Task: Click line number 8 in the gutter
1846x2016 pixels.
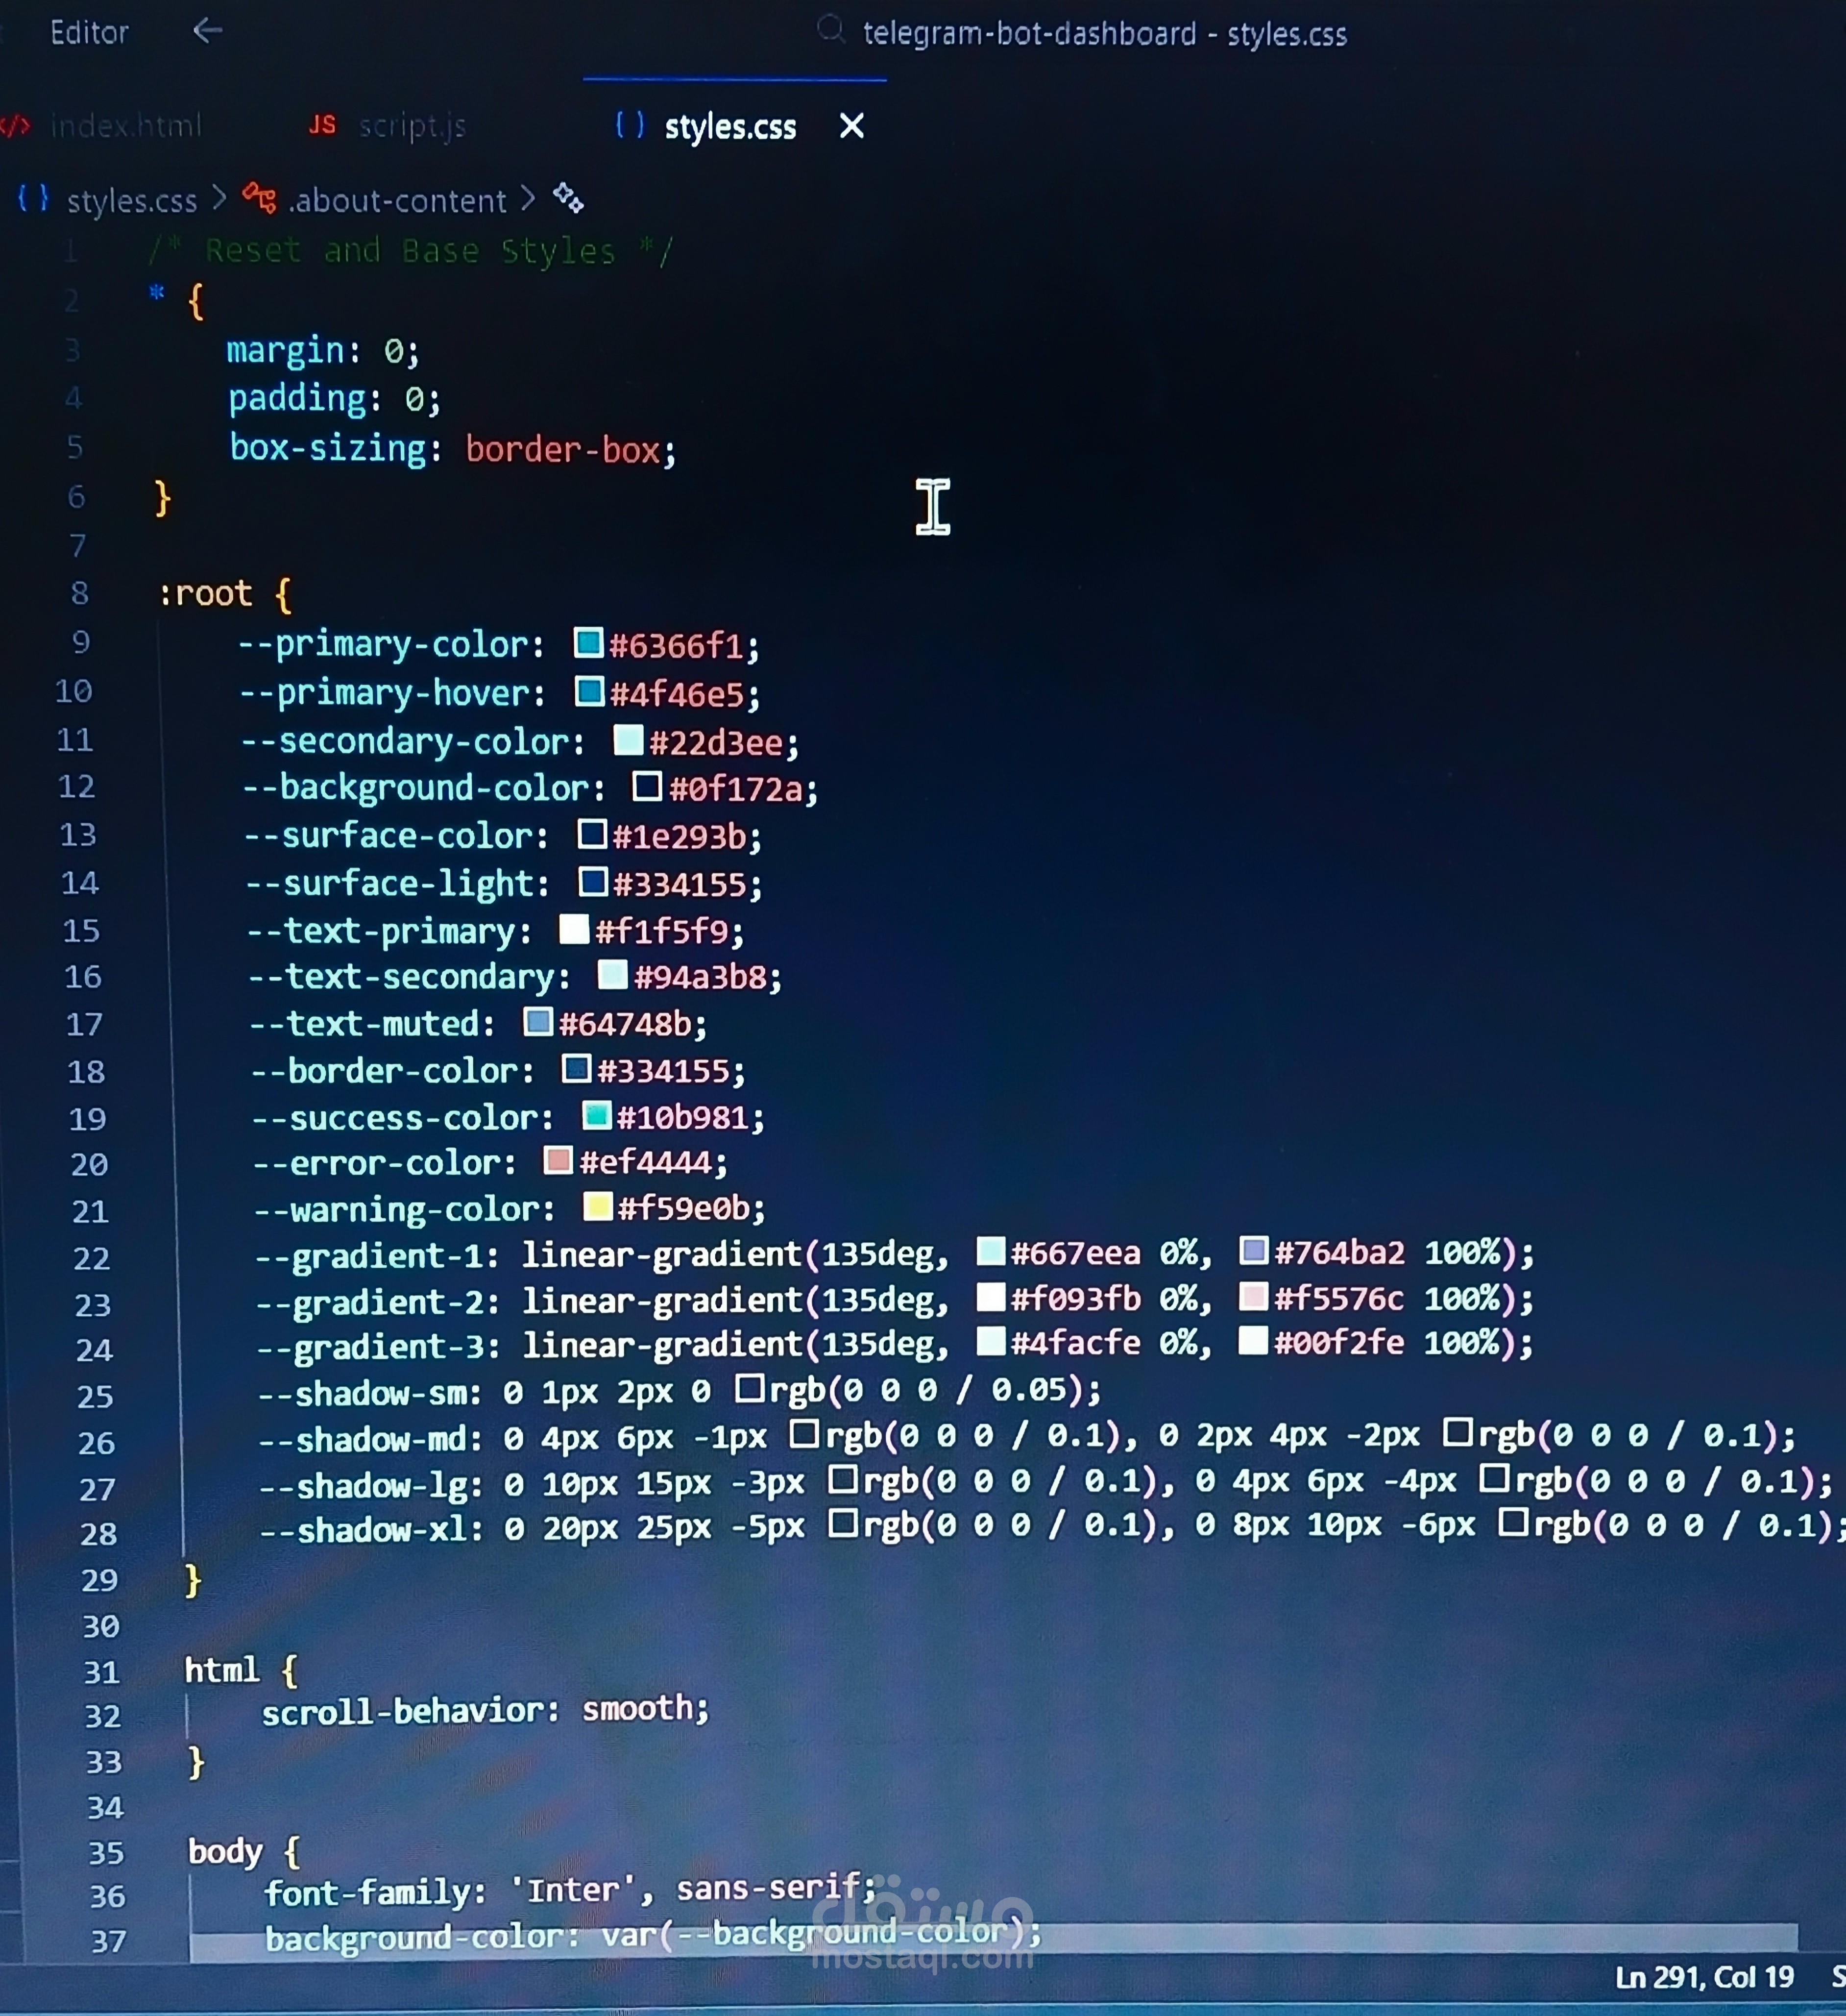Action: (80, 593)
